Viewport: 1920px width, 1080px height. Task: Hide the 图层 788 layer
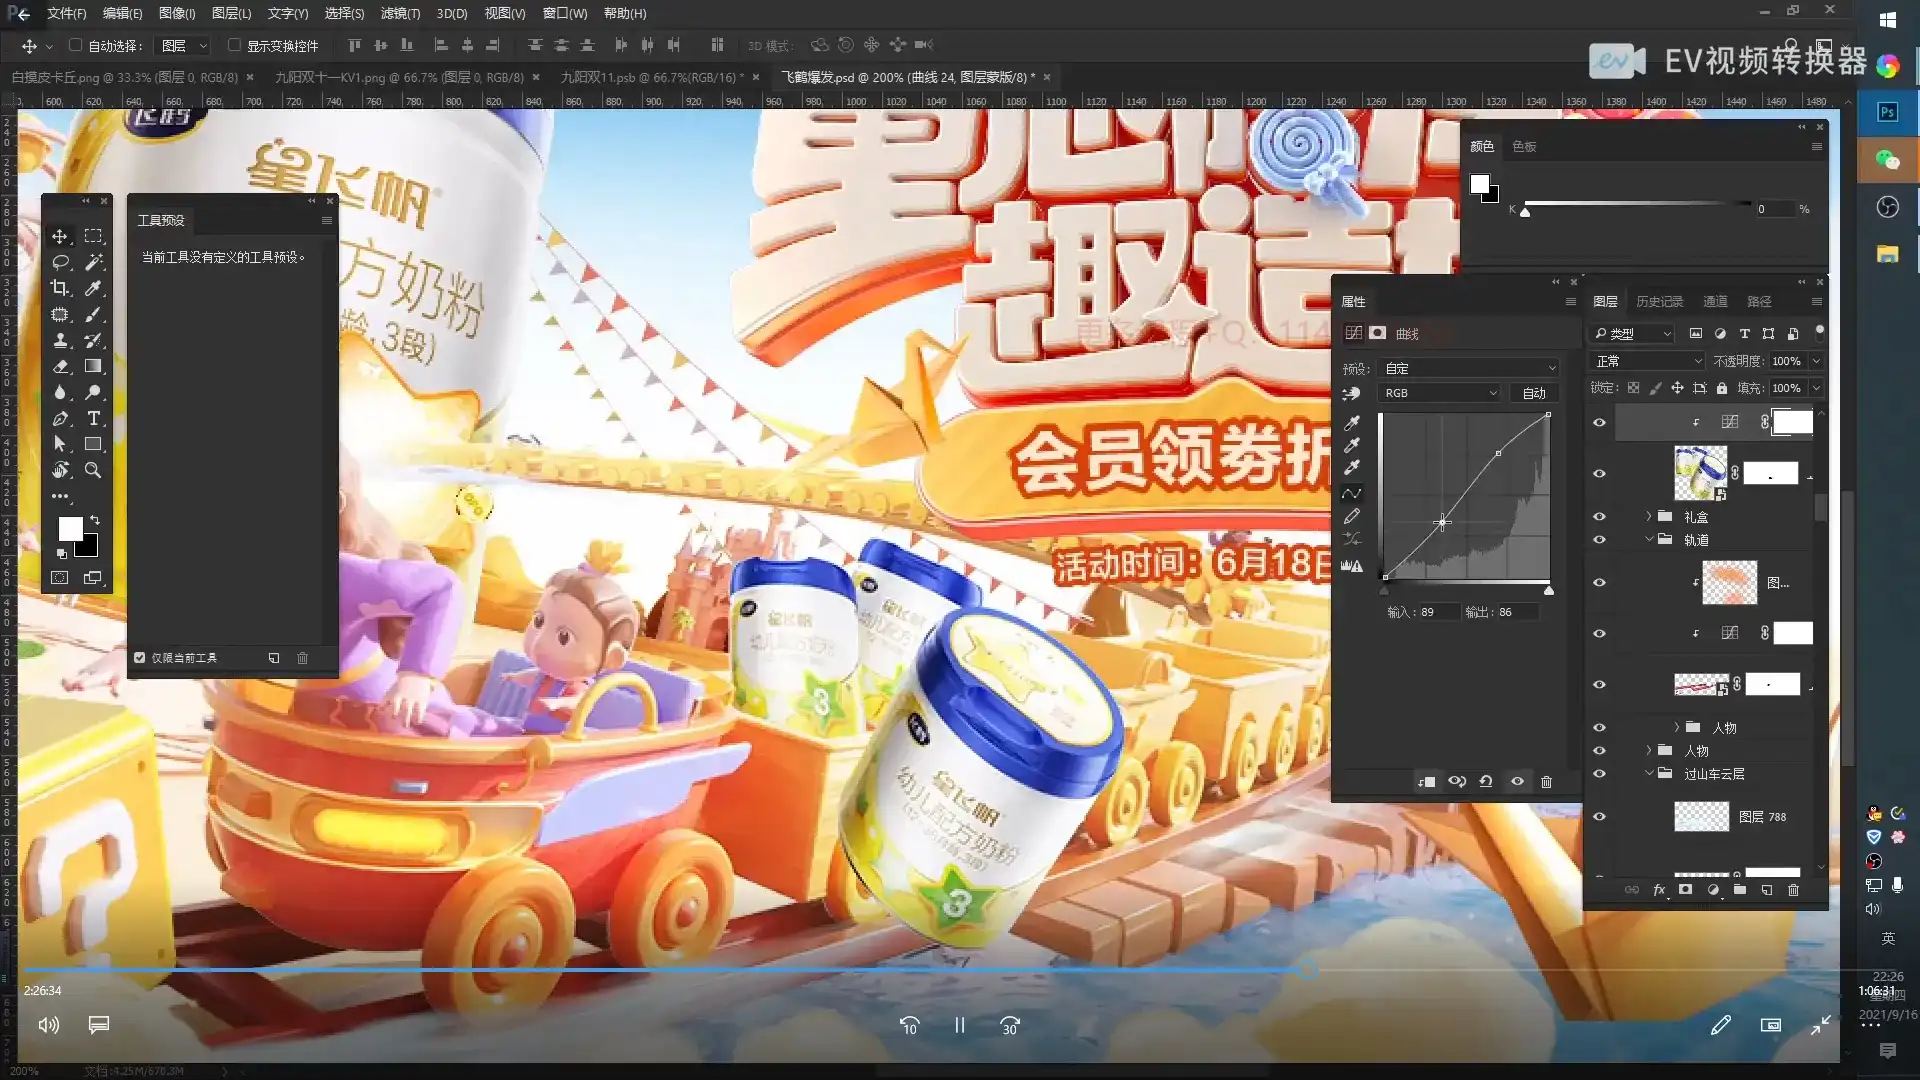[x=1600, y=816]
